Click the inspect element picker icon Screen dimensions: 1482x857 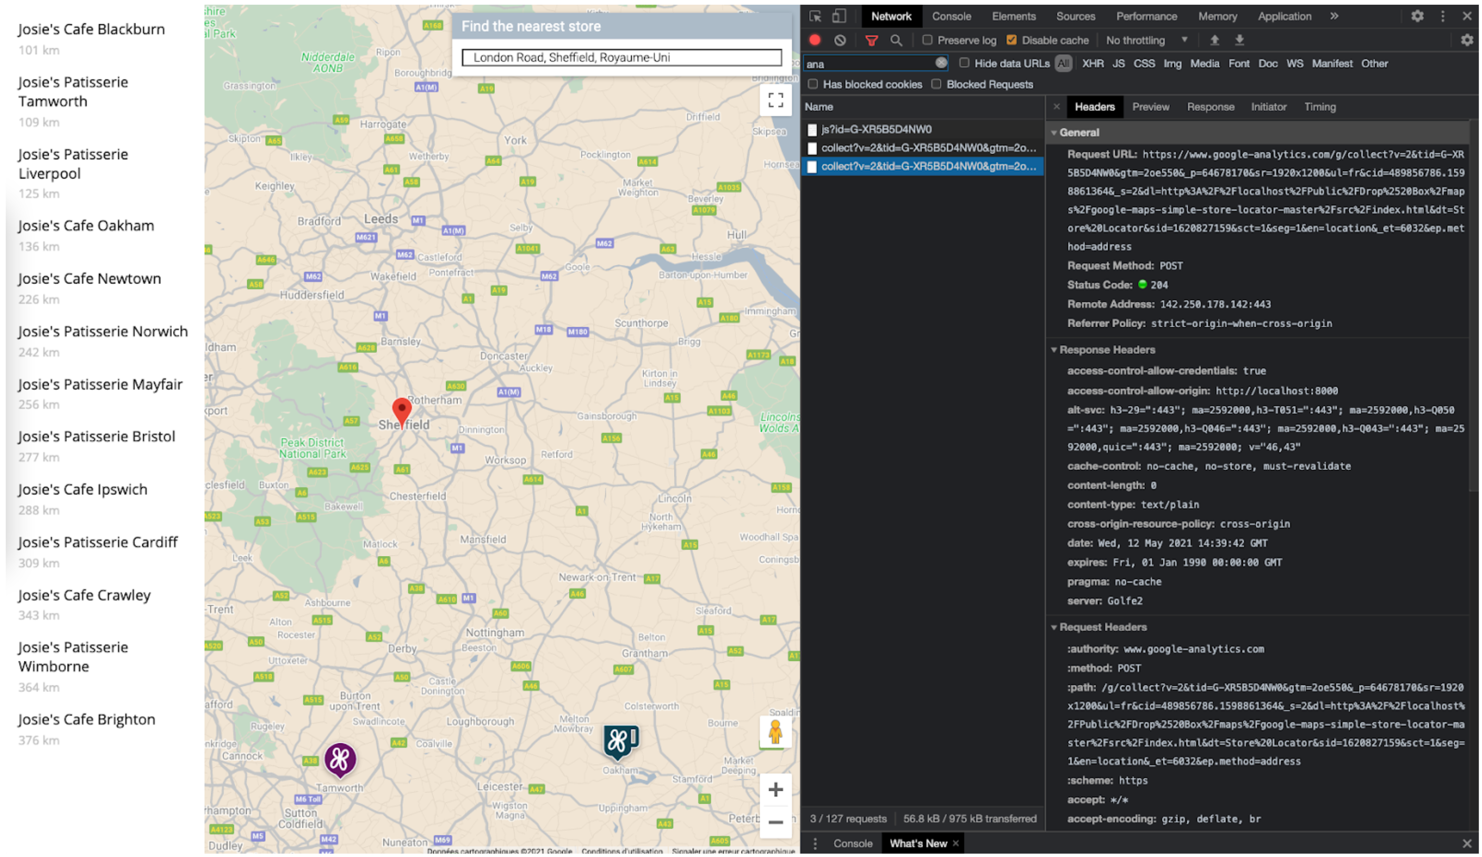click(x=816, y=16)
